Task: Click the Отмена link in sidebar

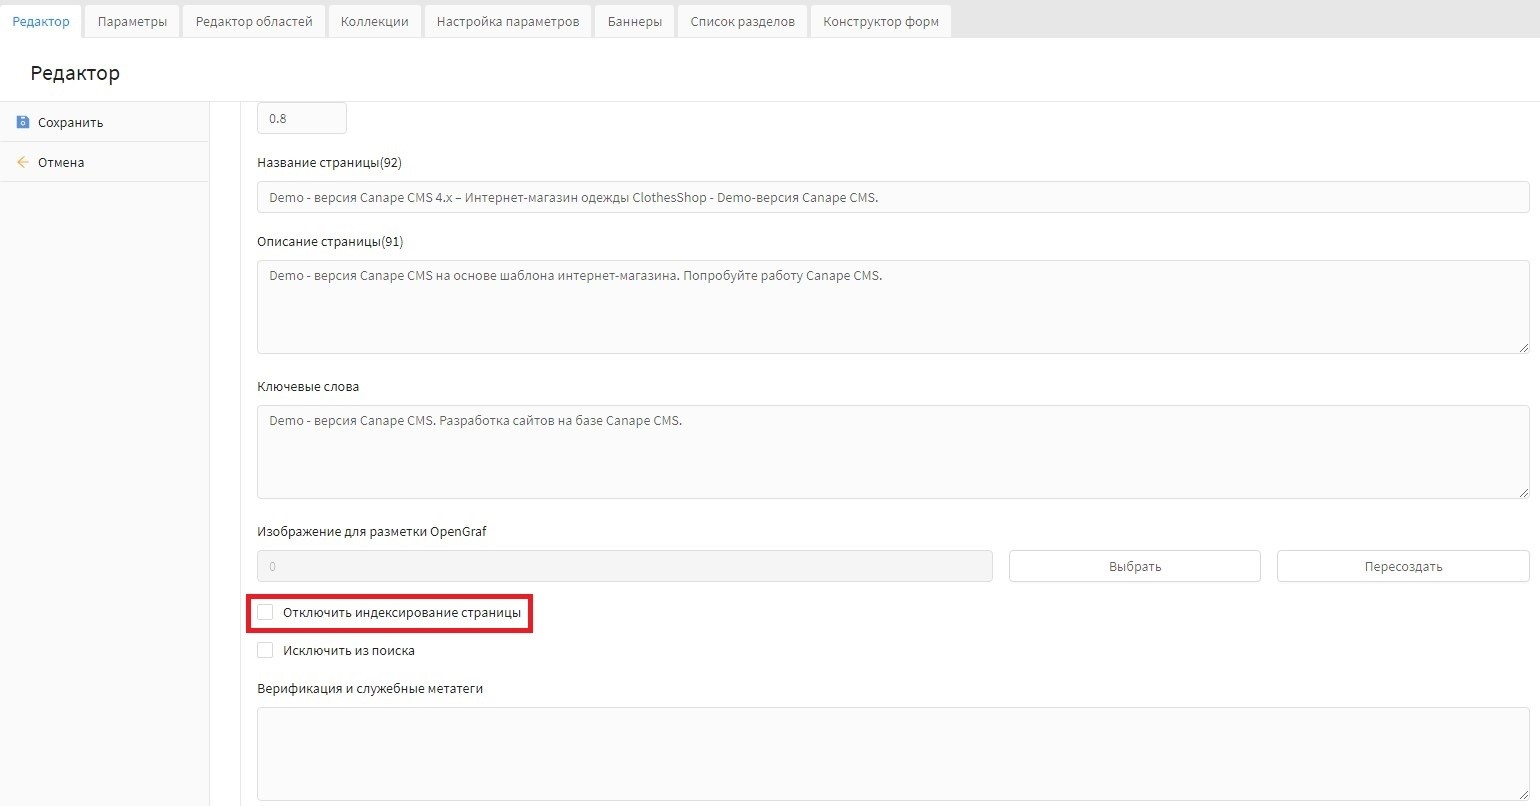Action: (61, 162)
